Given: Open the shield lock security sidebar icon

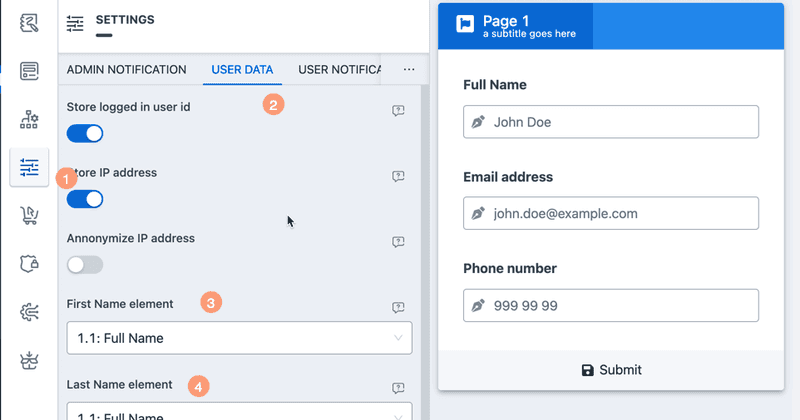Looking at the screenshot, I should (29, 263).
